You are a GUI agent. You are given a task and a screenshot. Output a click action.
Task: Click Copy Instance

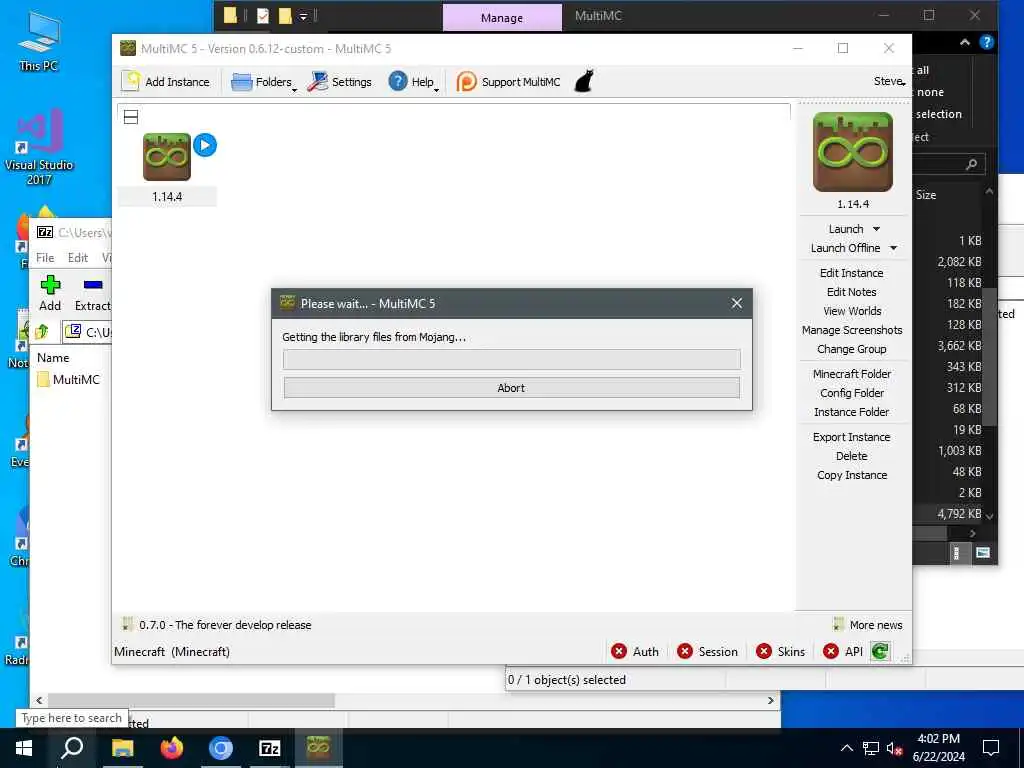pyautogui.click(x=852, y=475)
